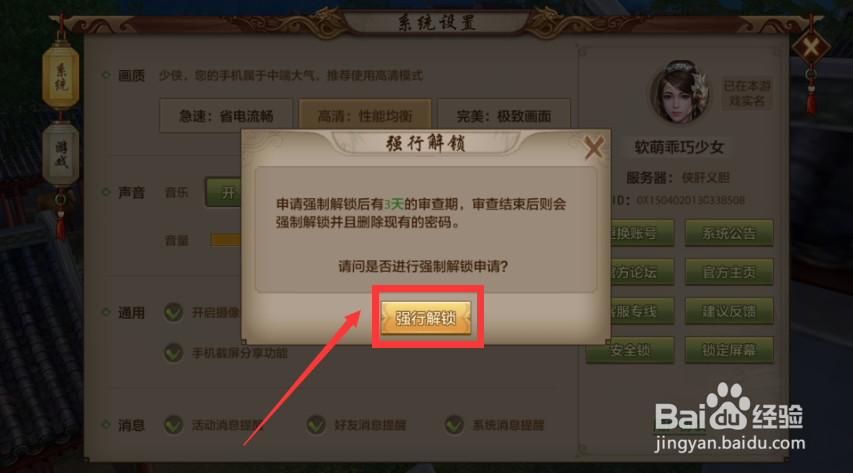Click the player avatar portrait
The width and height of the screenshot is (853, 473).
pyautogui.click(x=680, y=92)
